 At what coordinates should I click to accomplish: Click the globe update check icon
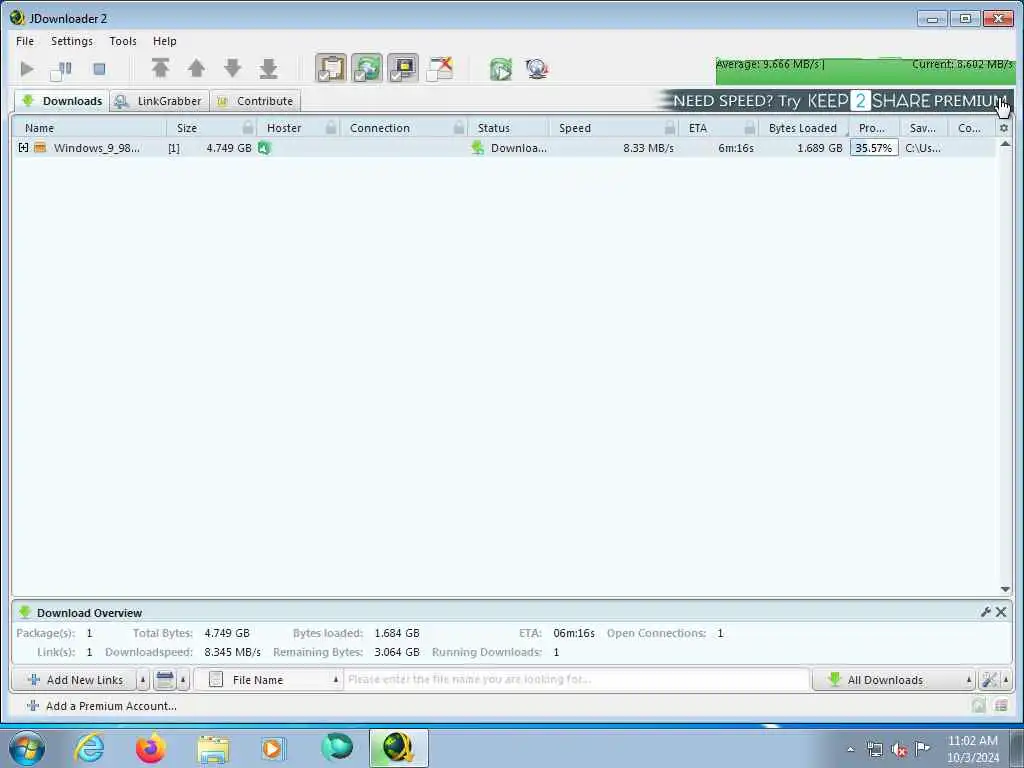coord(536,69)
